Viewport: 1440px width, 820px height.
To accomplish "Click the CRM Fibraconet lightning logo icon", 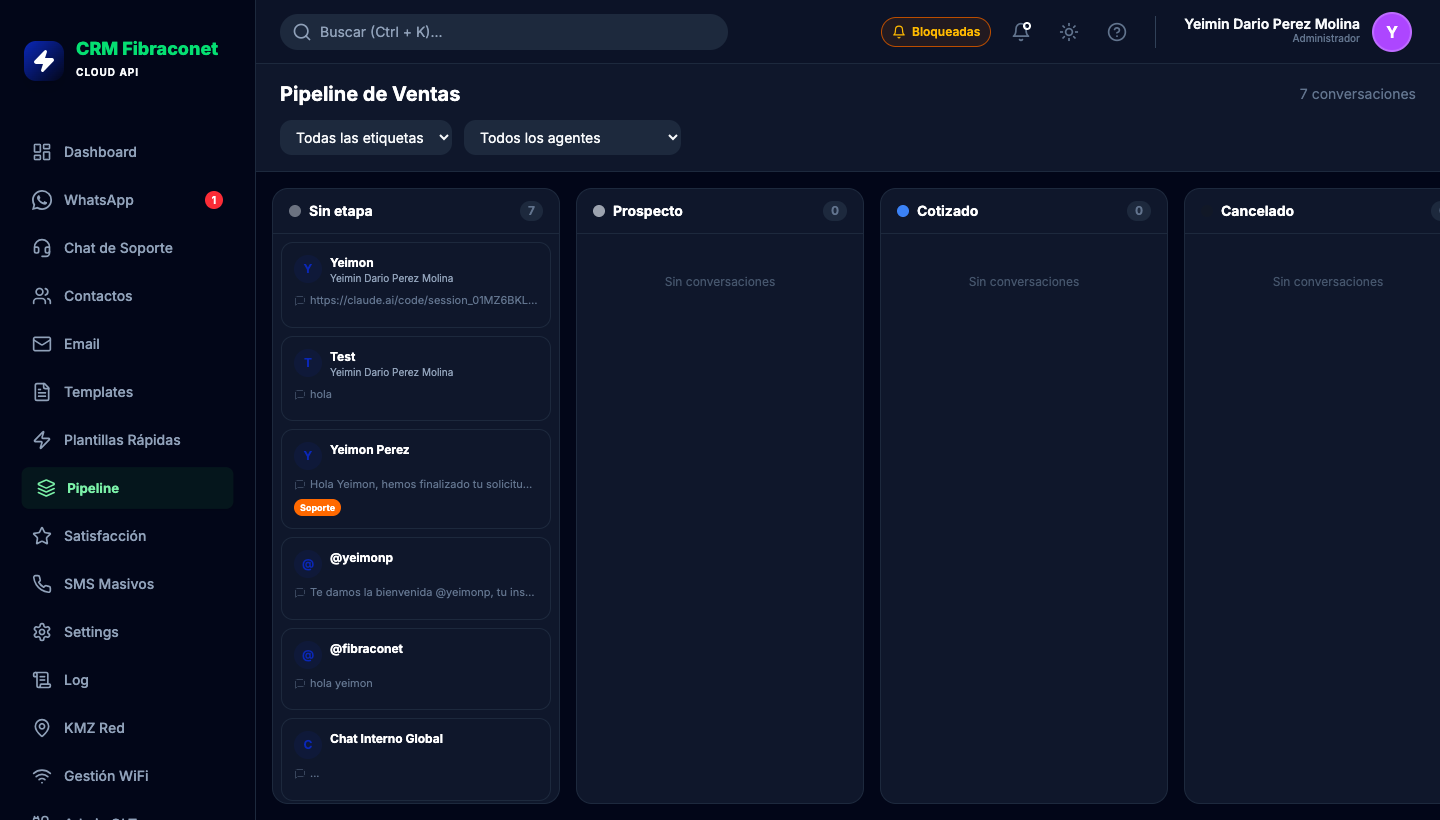I will click(44, 60).
